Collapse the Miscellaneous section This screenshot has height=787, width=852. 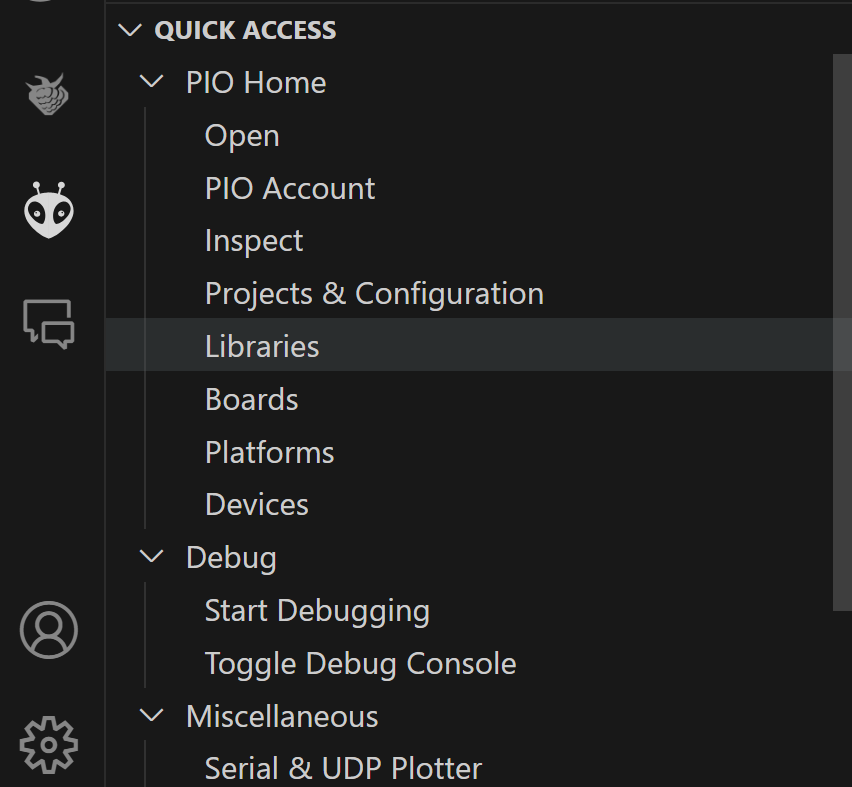pyautogui.click(x=152, y=716)
